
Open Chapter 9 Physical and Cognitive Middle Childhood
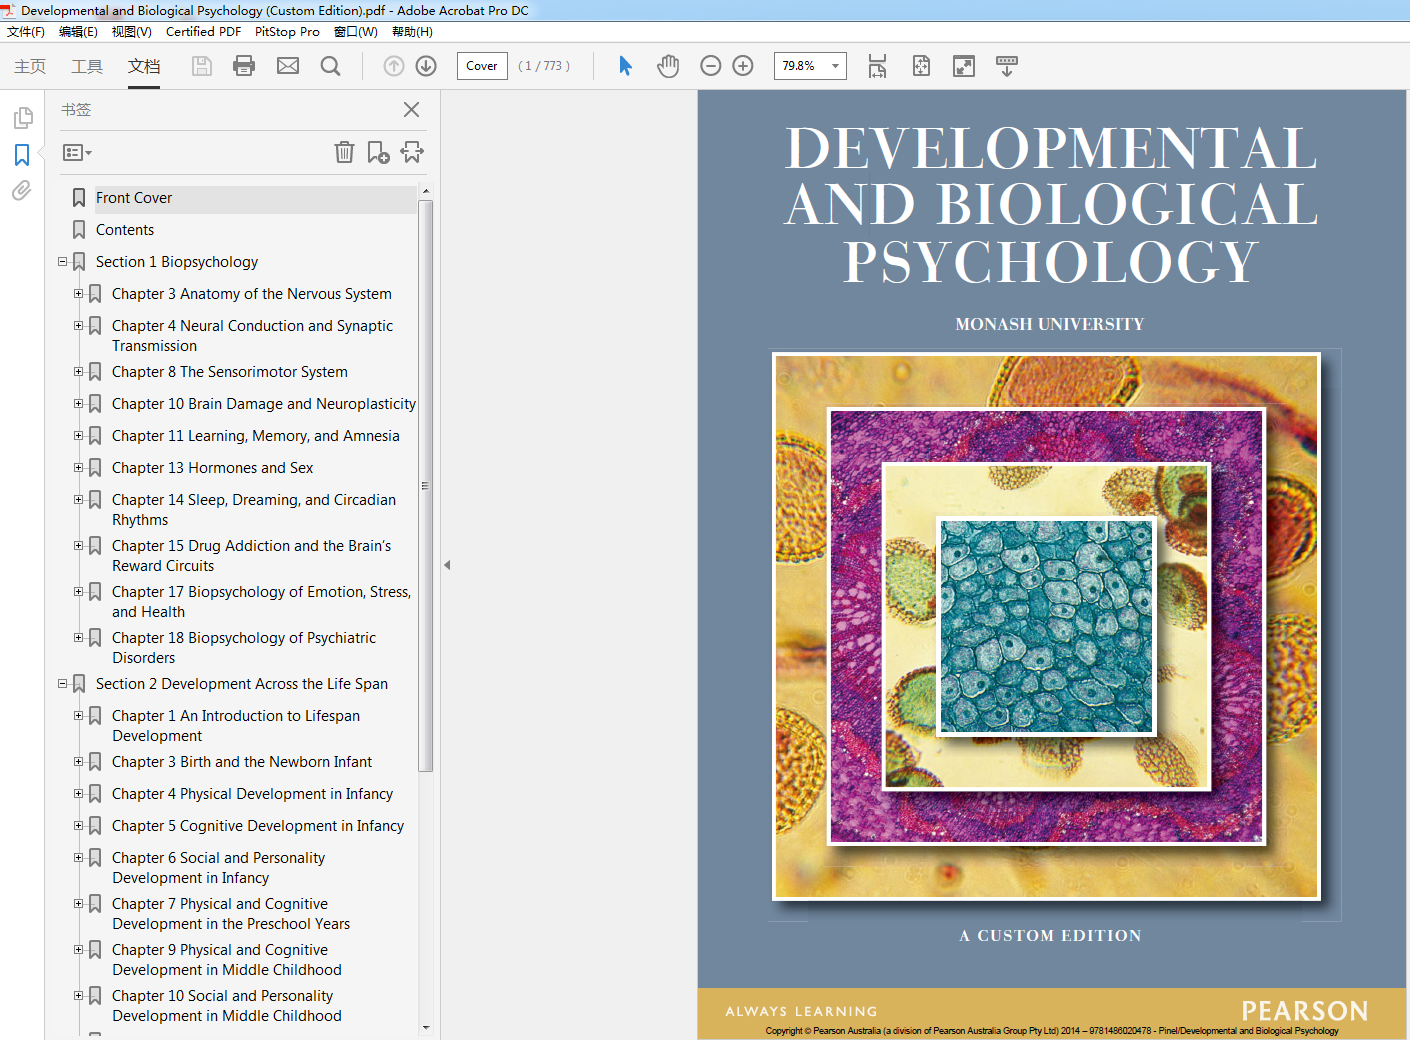point(227,960)
